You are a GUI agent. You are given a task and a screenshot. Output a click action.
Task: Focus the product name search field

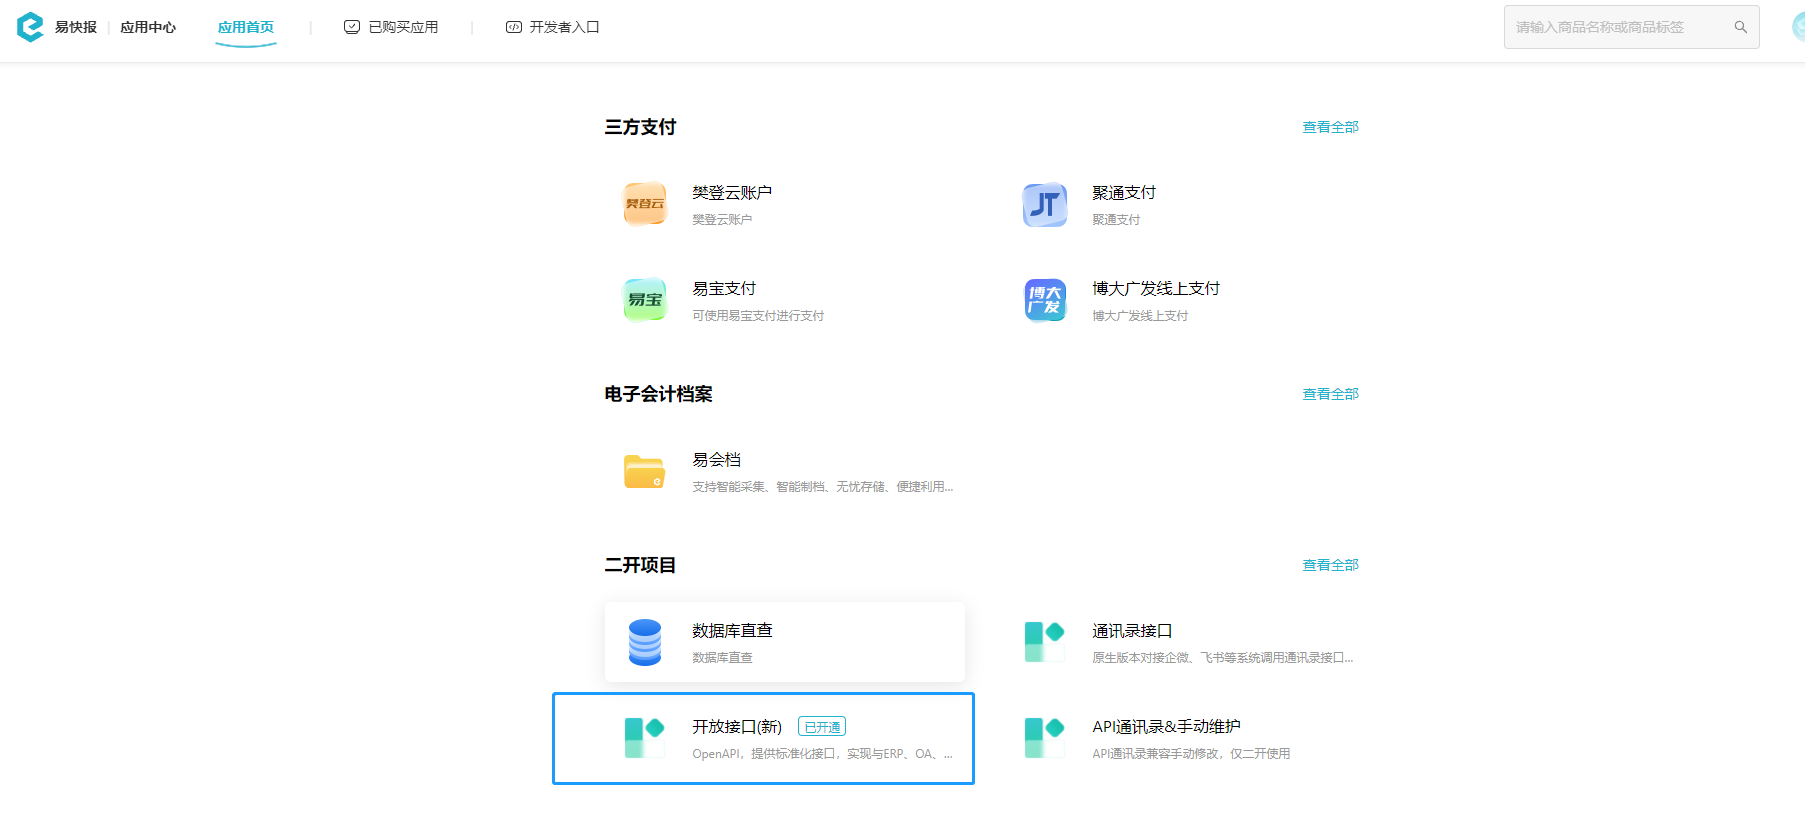point(1620,27)
